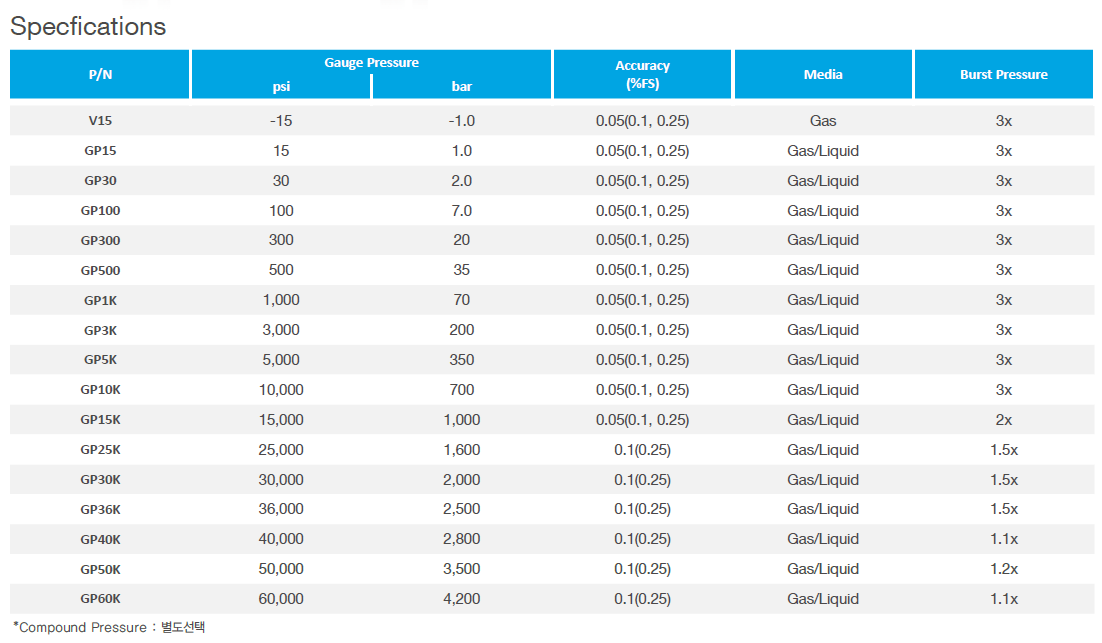This screenshot has width=1102, height=643.
Task: Select the GP100 part number cell
Action: (100, 211)
